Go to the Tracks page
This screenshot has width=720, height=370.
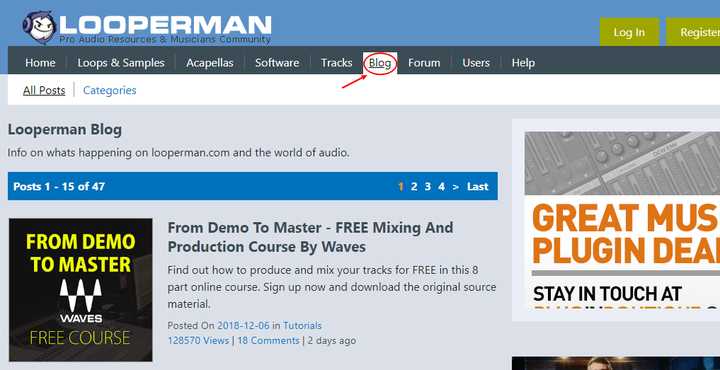pyautogui.click(x=337, y=62)
